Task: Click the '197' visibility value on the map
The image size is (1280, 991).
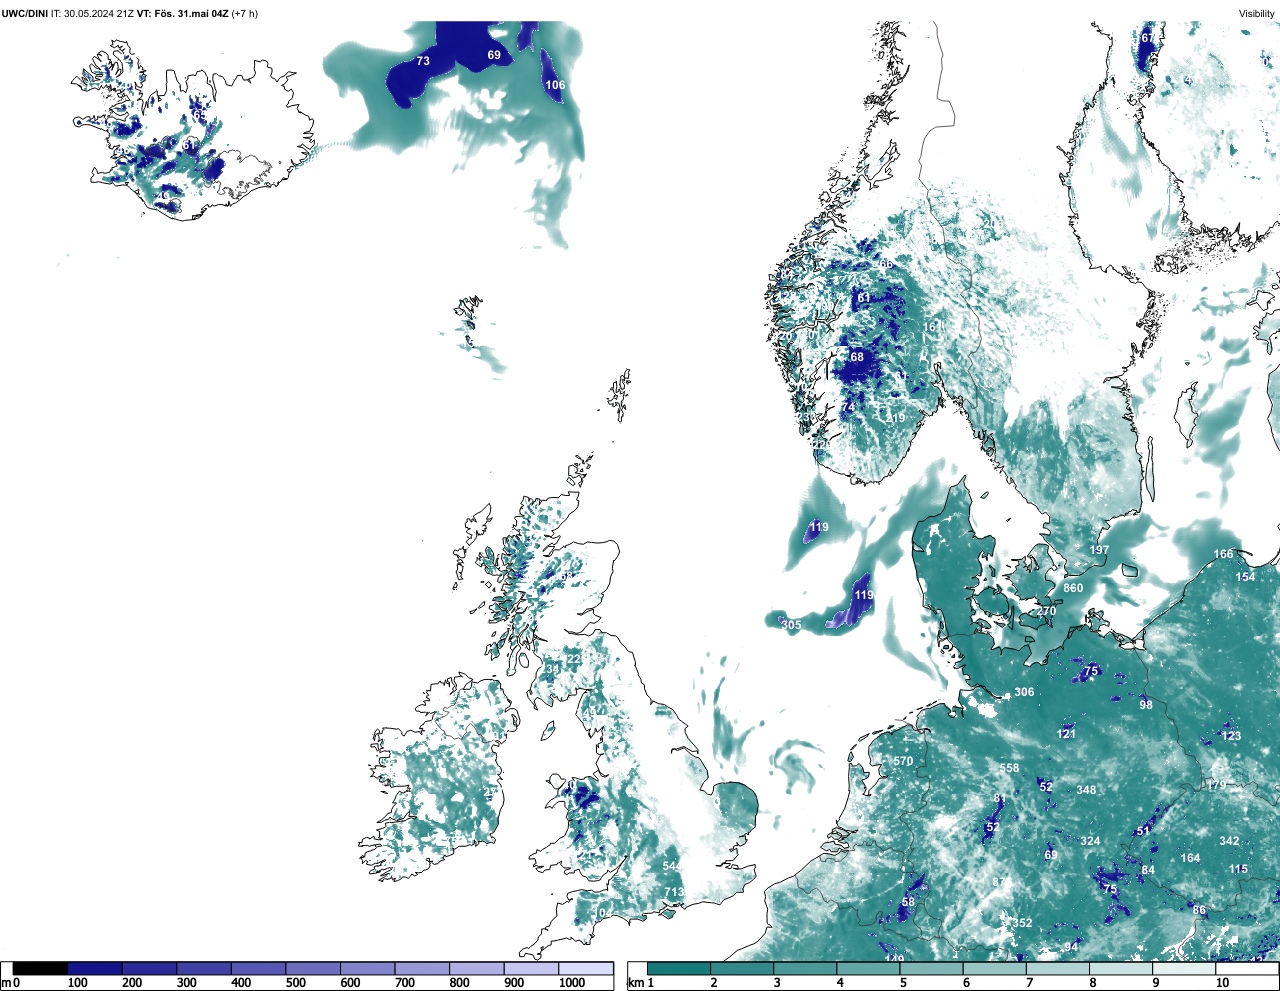Action: tap(1099, 550)
